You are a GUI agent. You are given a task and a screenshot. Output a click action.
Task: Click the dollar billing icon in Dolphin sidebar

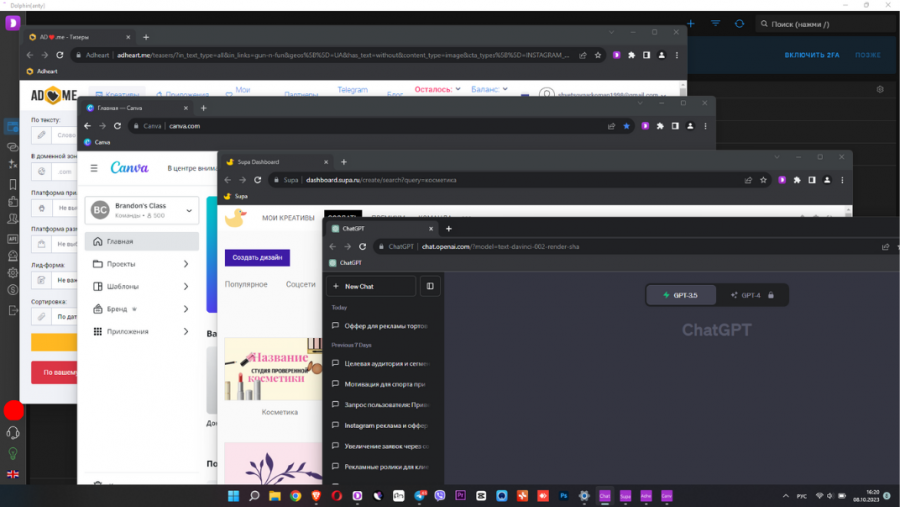click(13, 290)
